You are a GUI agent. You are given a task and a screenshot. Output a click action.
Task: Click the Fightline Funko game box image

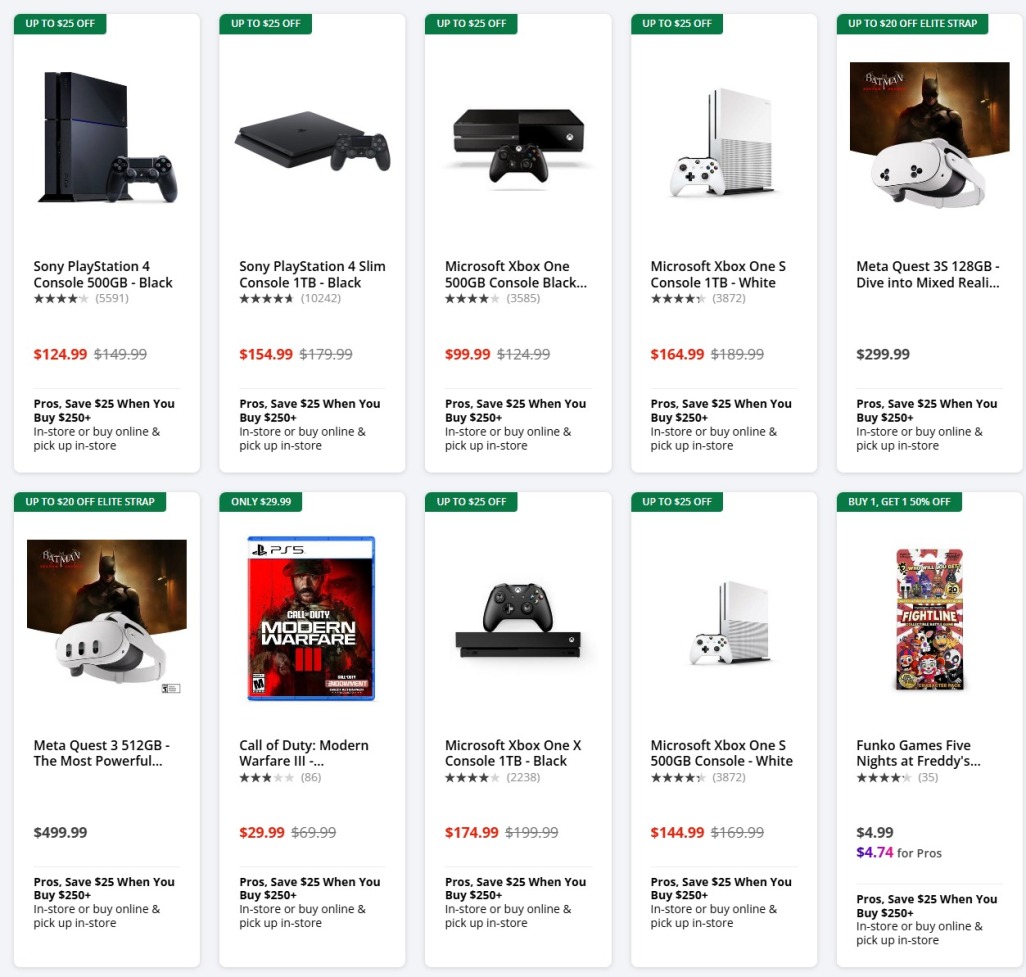pos(927,617)
